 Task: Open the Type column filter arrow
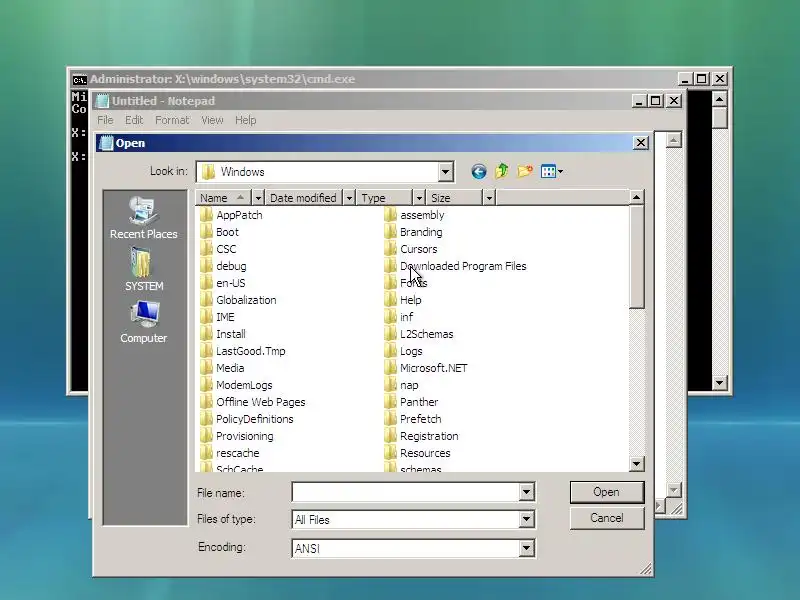(x=419, y=197)
